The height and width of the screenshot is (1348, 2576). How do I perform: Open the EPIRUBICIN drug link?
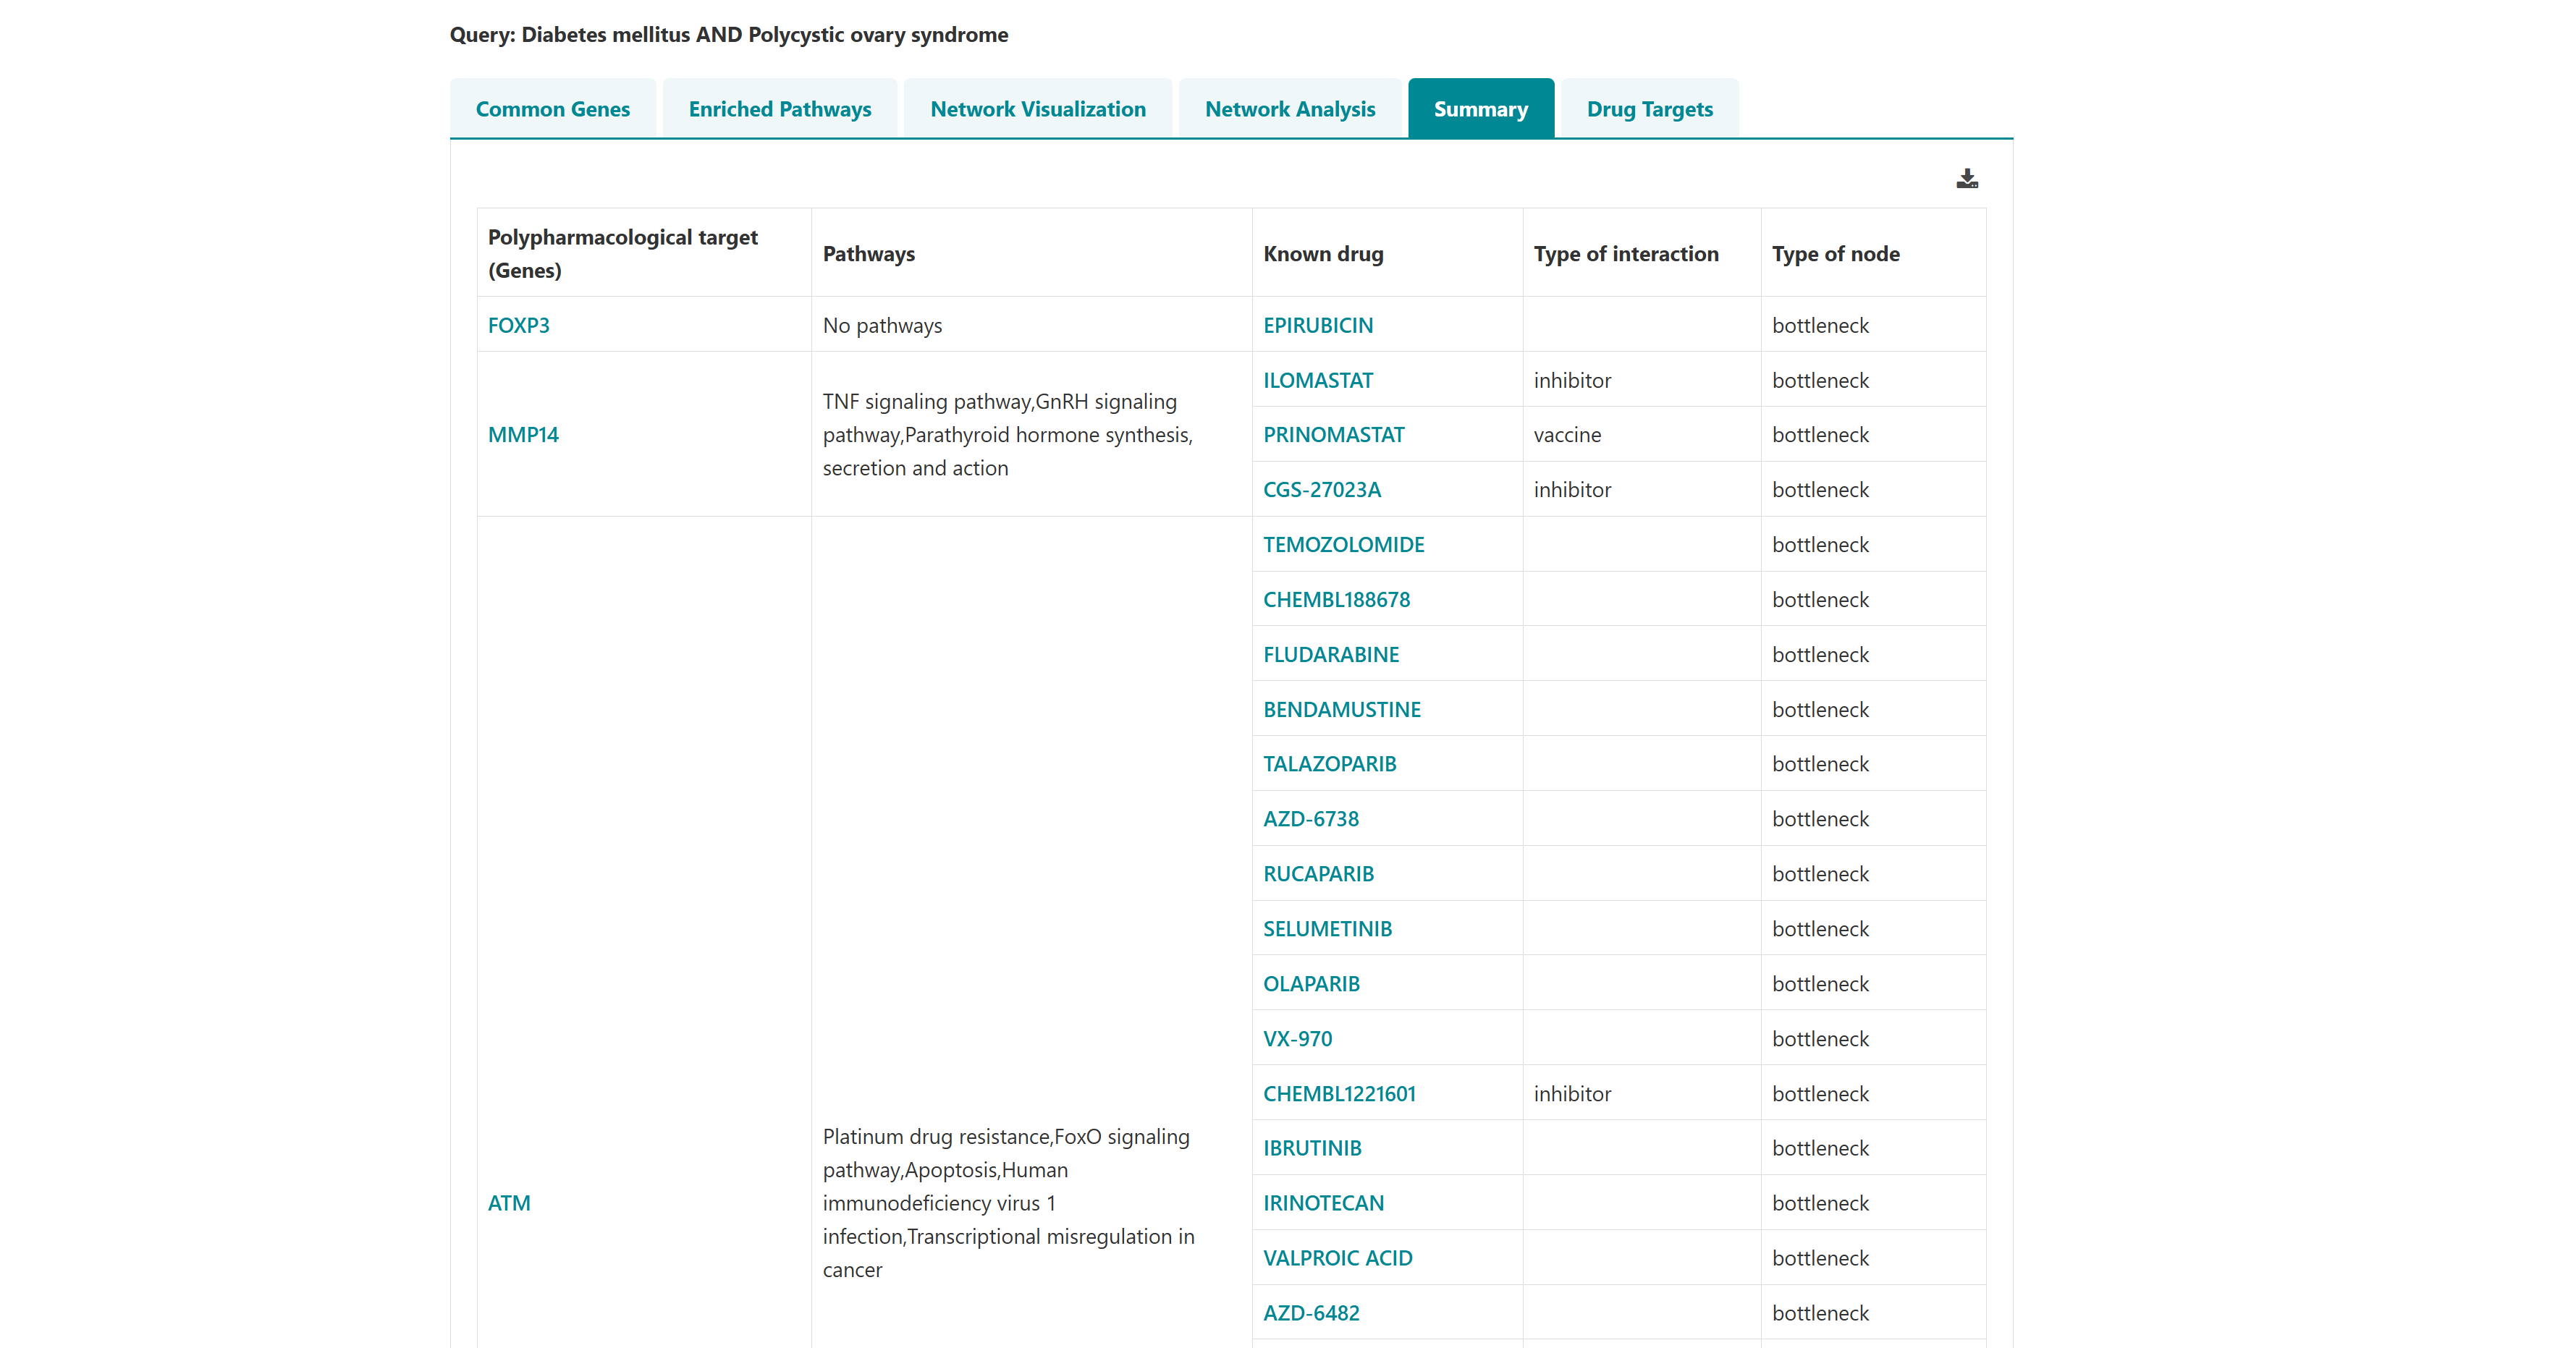click(x=1317, y=325)
